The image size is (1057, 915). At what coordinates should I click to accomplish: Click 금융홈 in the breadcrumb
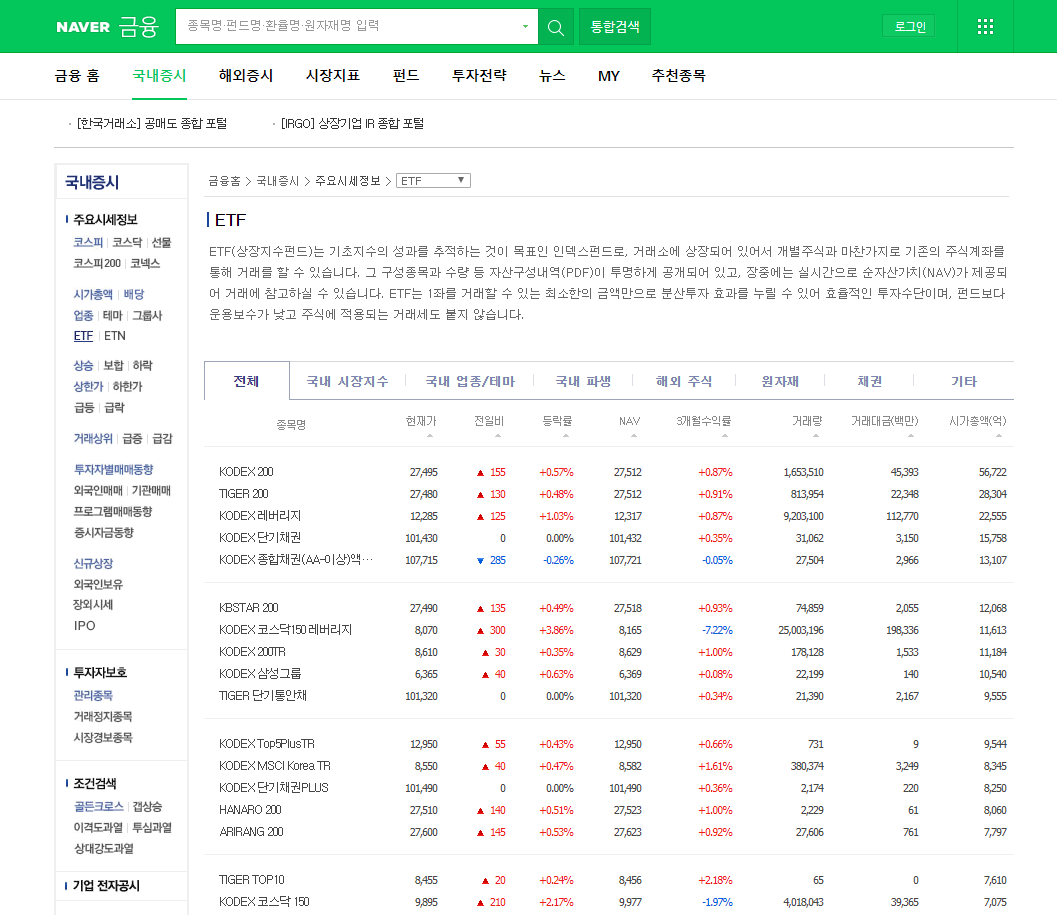(224, 181)
